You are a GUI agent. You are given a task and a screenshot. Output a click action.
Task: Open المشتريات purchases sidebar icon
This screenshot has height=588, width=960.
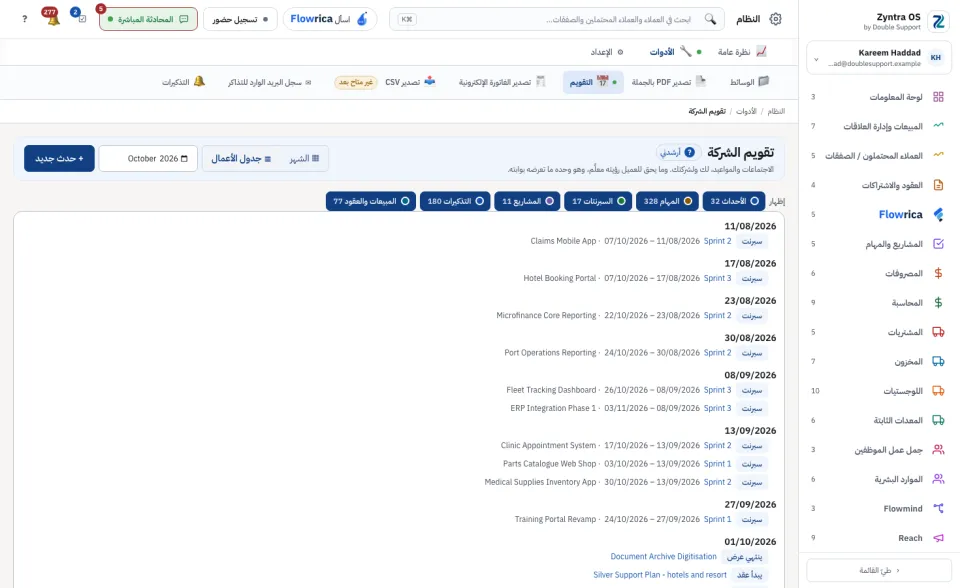click(938, 332)
